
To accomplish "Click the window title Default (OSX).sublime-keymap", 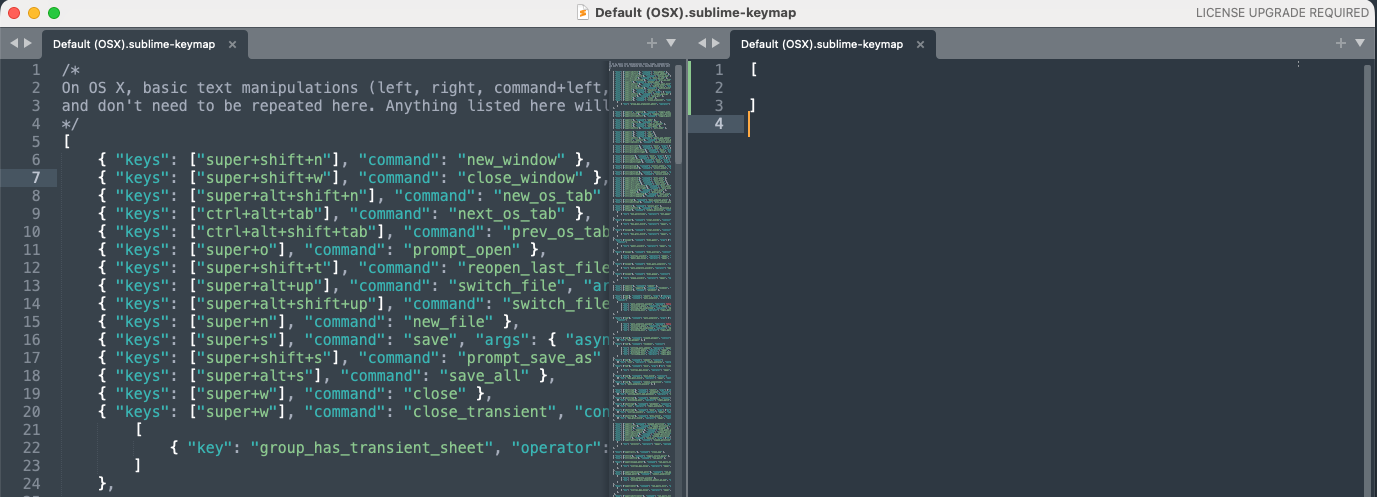I will click(x=695, y=13).
